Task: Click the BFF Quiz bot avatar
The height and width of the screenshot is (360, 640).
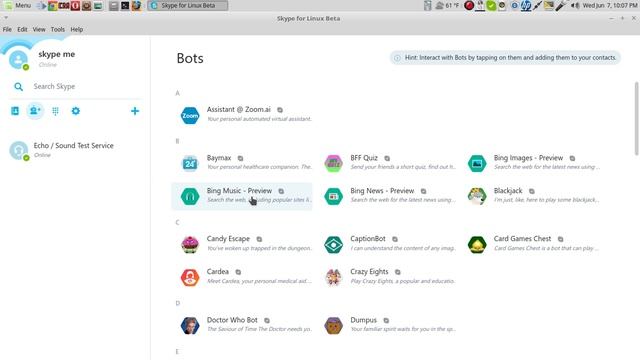Action: [333, 163]
